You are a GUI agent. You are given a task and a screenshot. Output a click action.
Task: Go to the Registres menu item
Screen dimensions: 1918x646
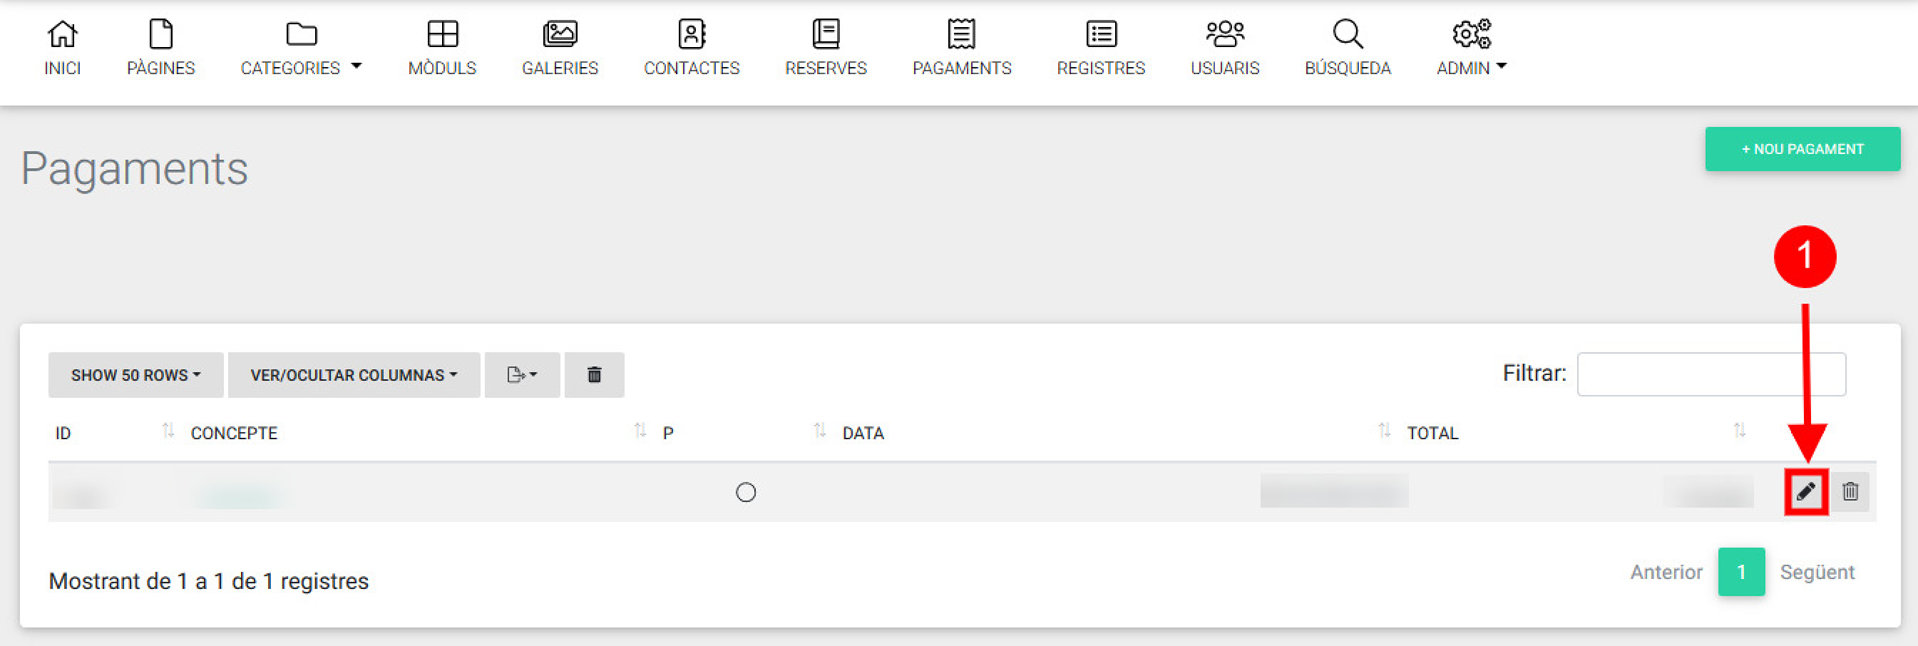click(1100, 49)
